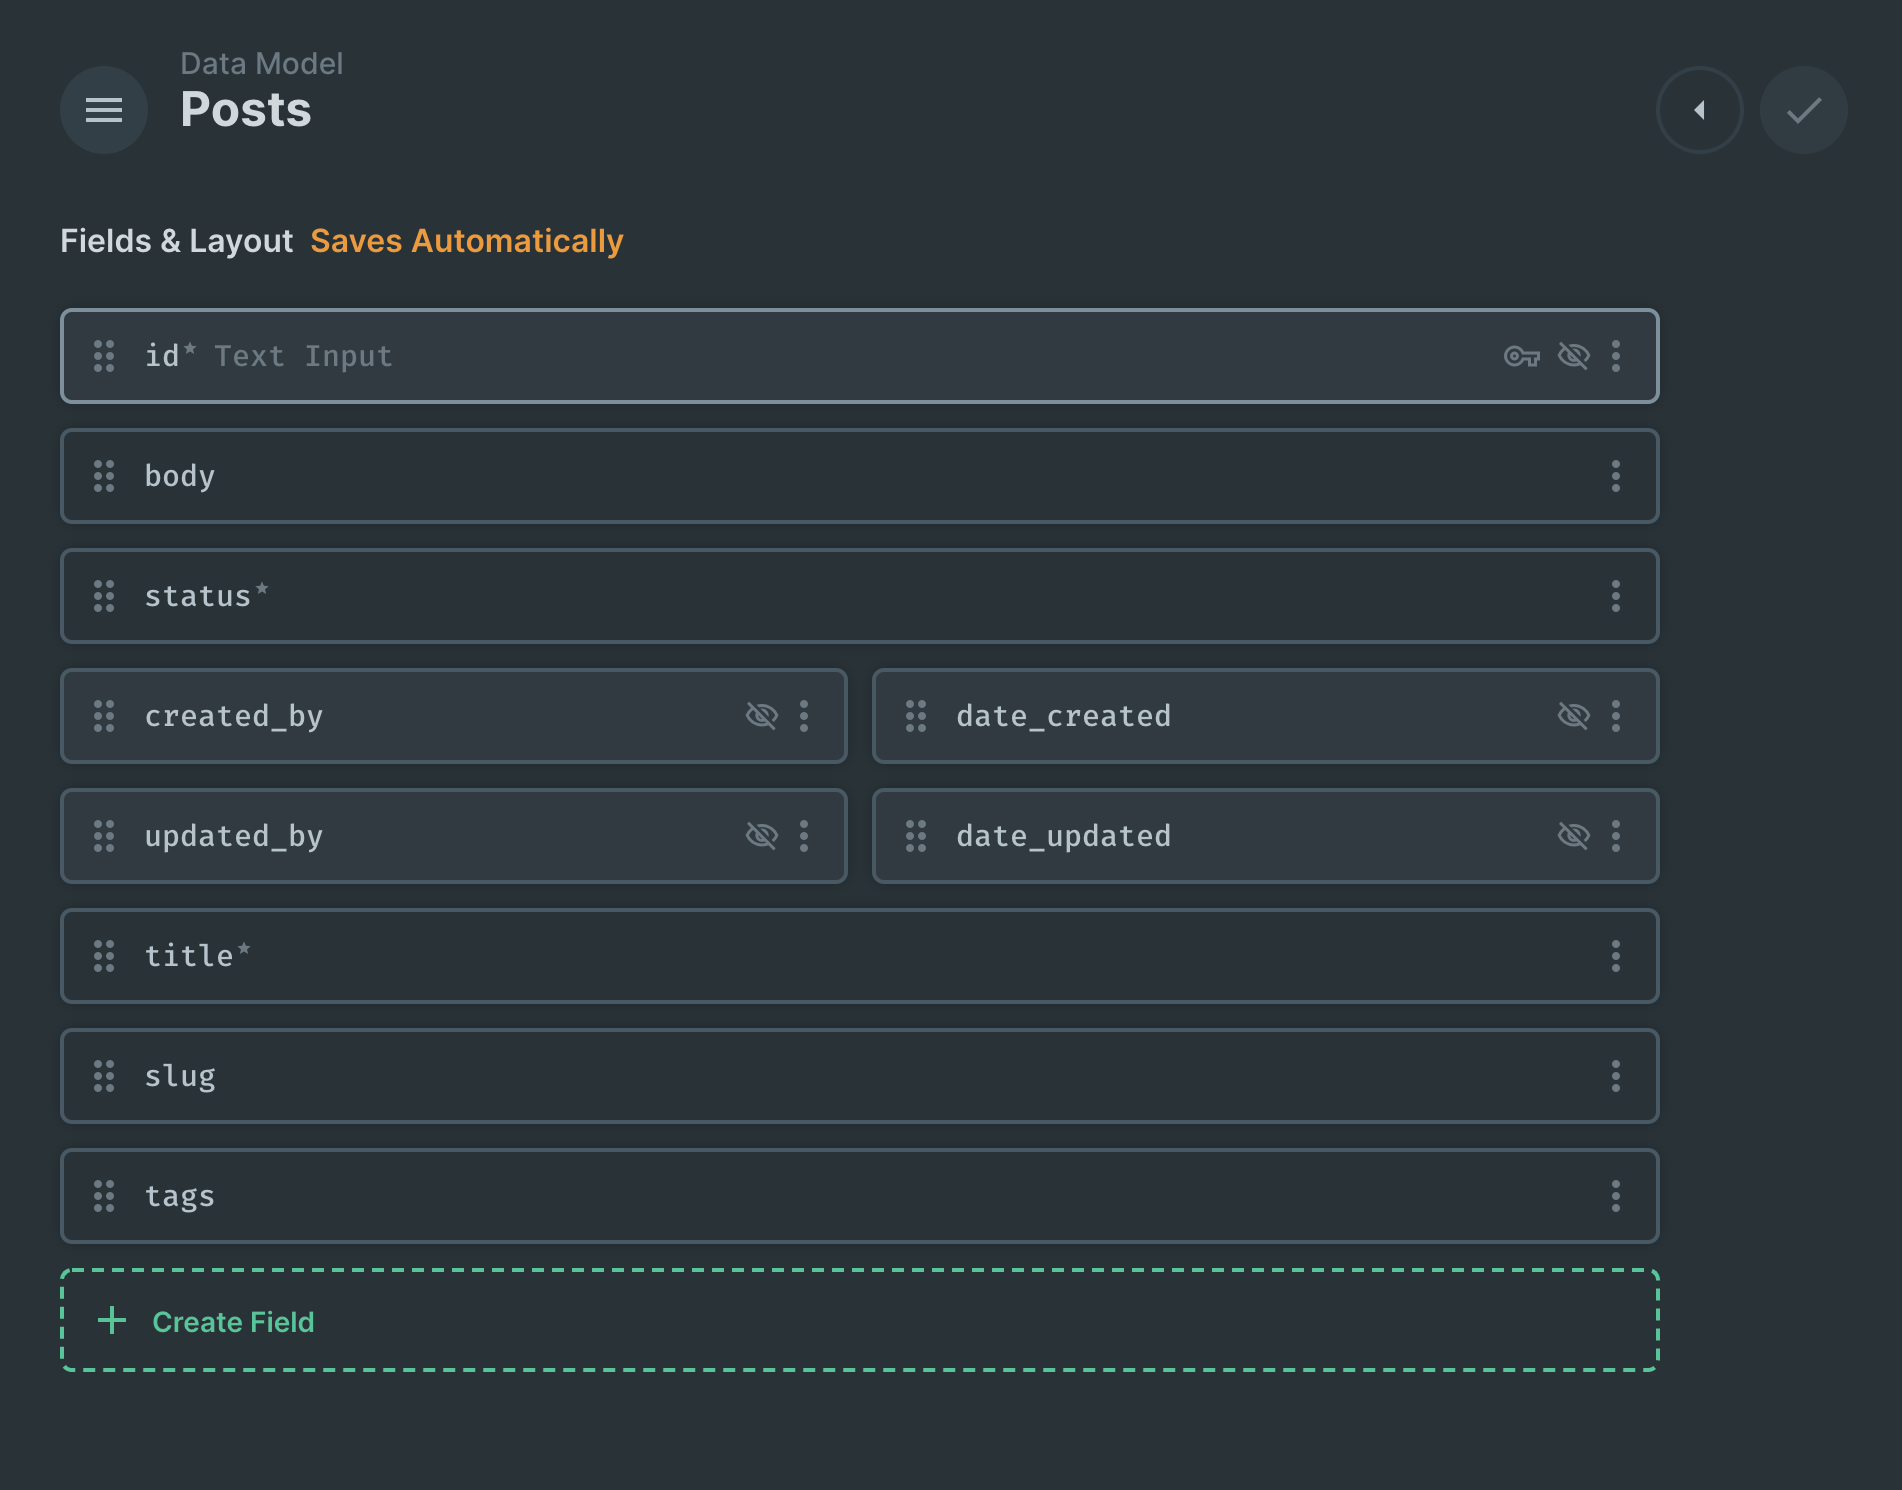This screenshot has width=1902, height=1490.
Task: Click the drag handle of body field
Action: 104,476
